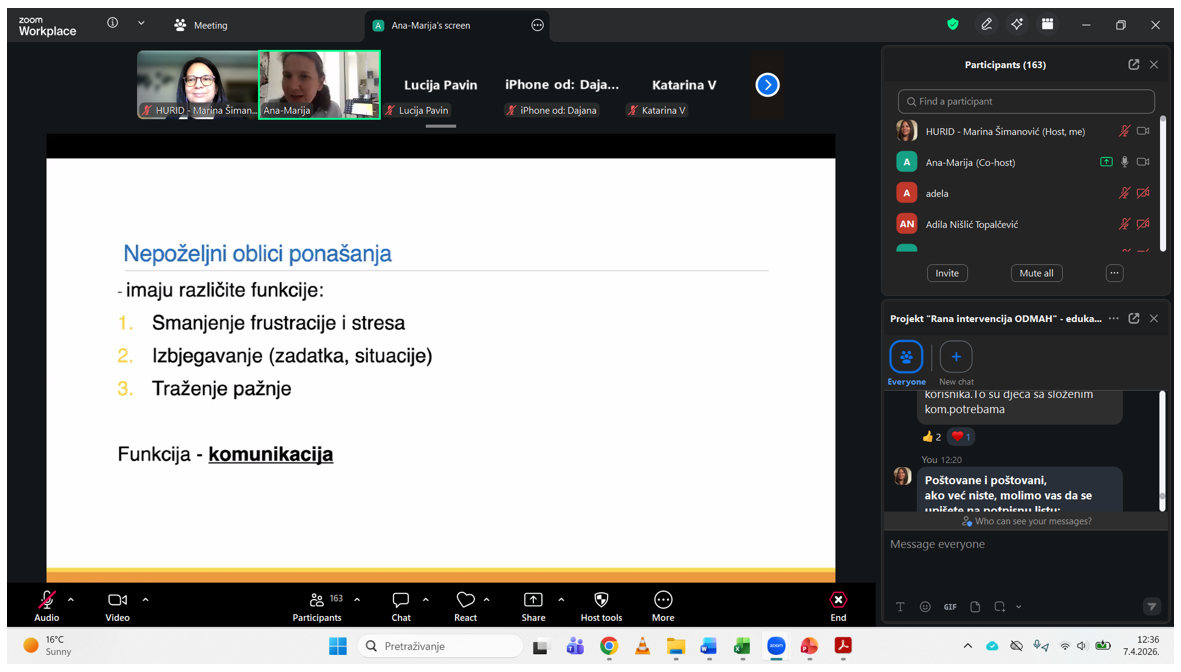
Task: Open the dropdown next to screenshot icon
Action: [x=1019, y=607]
